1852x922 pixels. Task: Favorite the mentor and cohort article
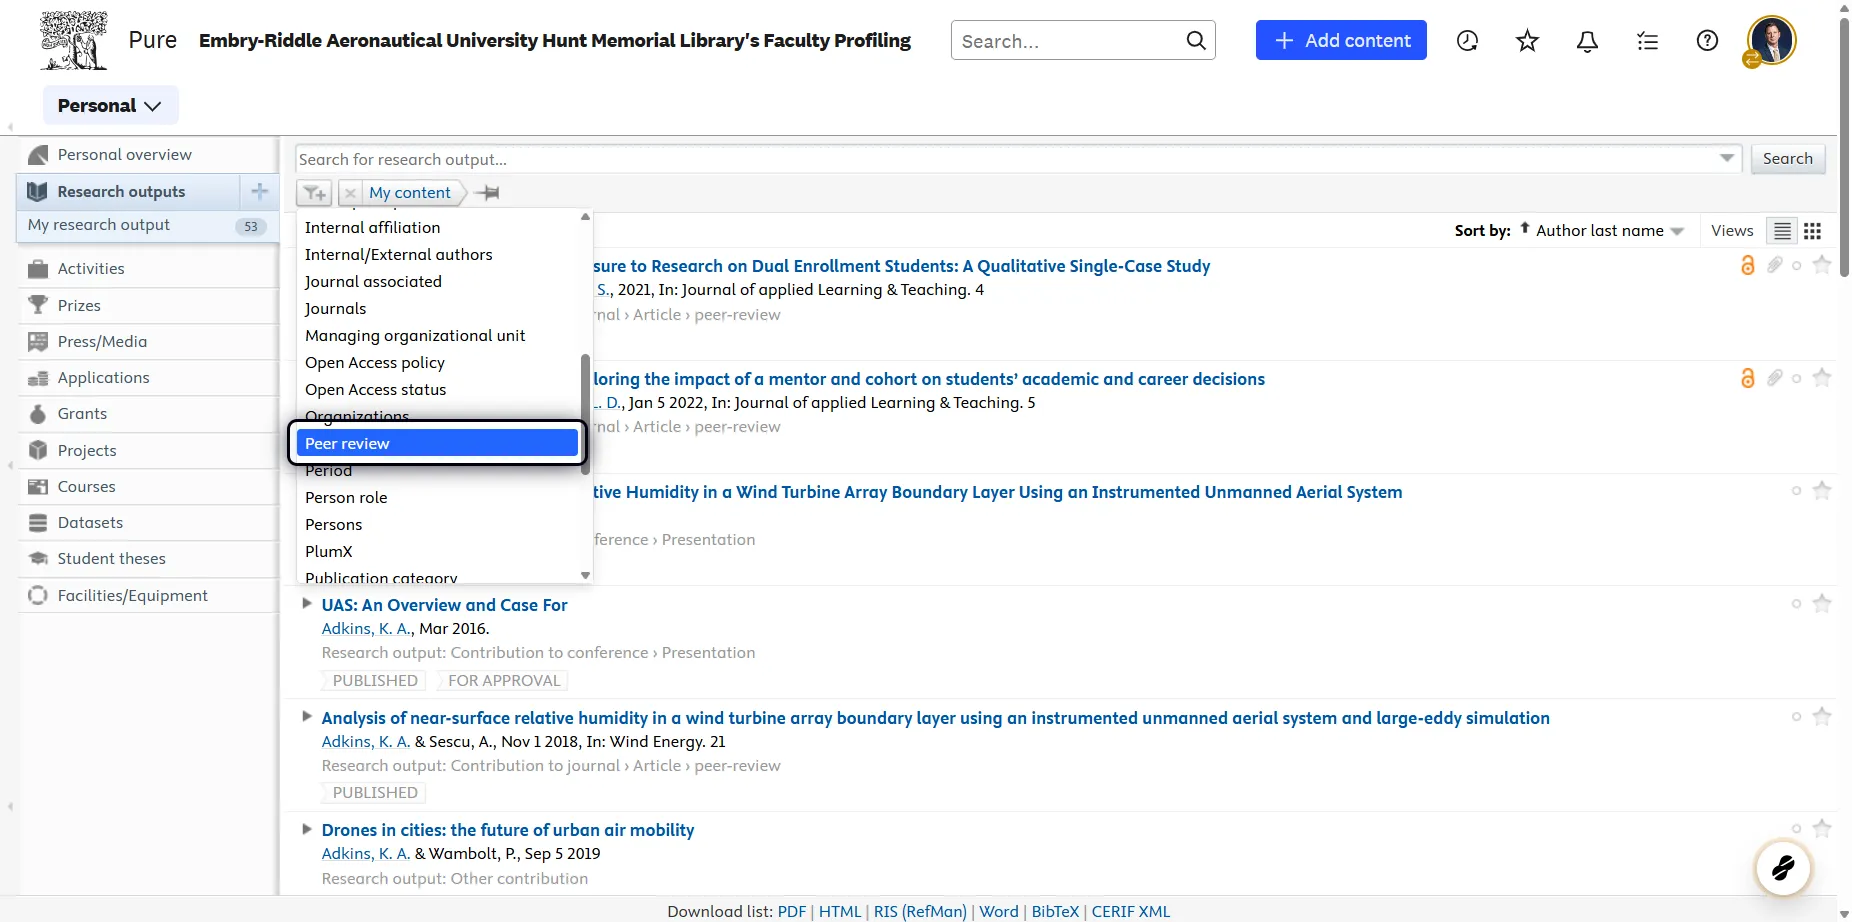pos(1822,378)
